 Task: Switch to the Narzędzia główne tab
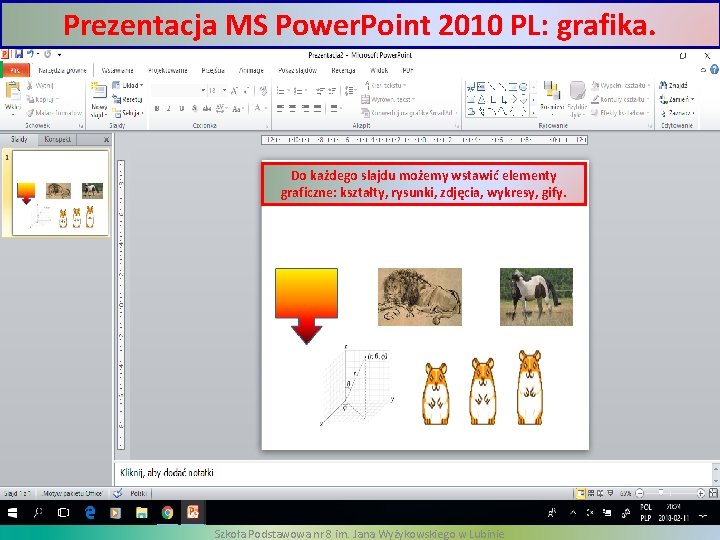pos(62,70)
